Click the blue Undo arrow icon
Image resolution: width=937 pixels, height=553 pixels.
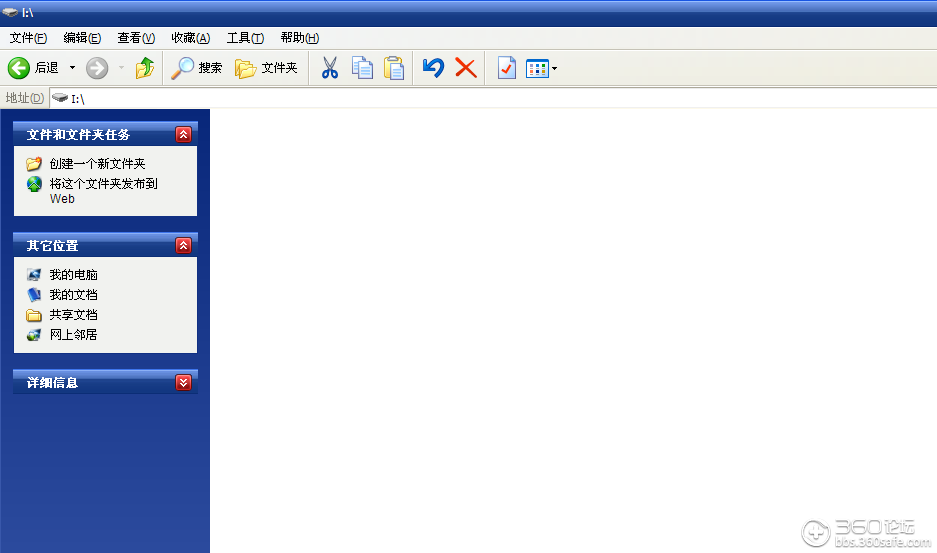click(433, 68)
